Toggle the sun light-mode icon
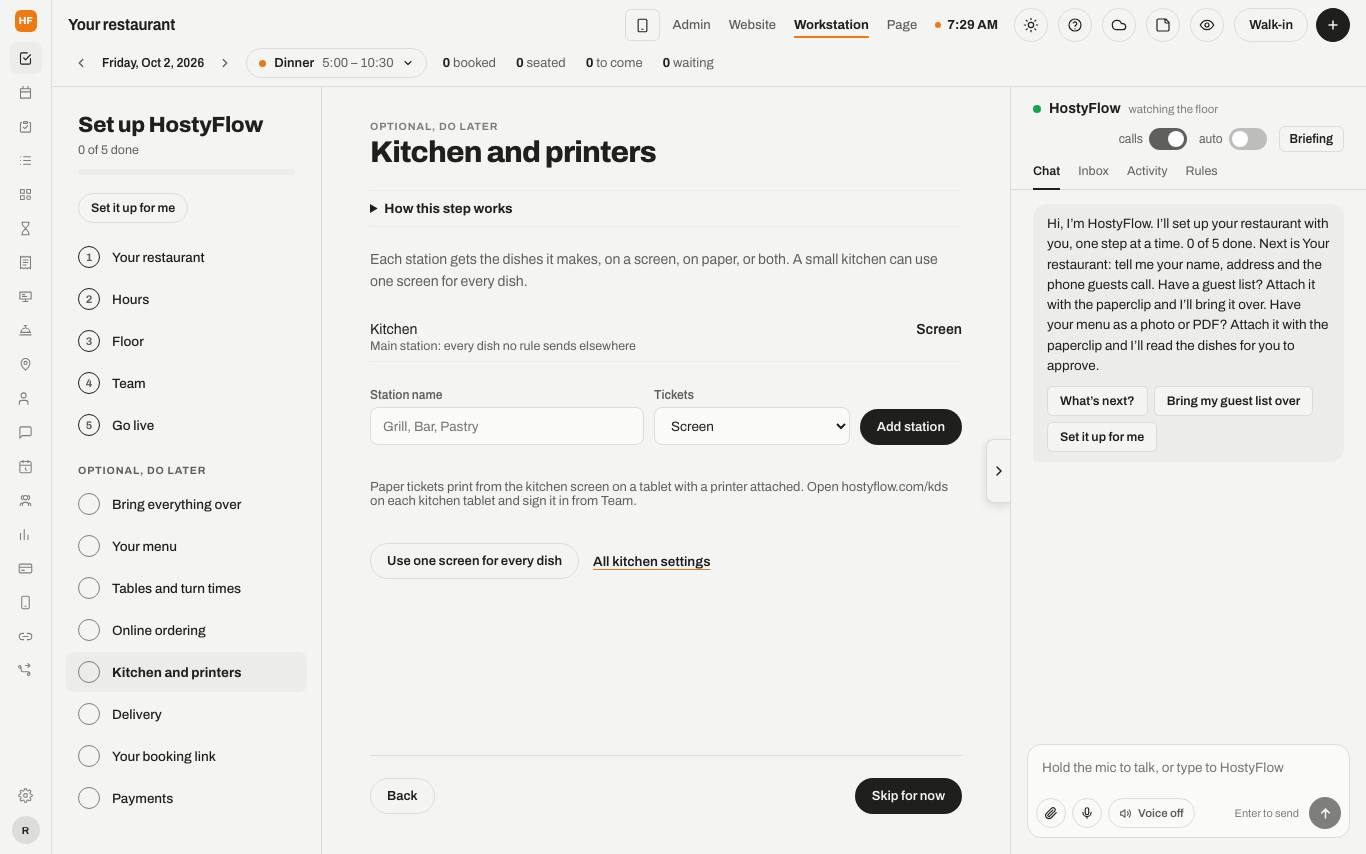The image size is (1366, 854). point(1031,25)
